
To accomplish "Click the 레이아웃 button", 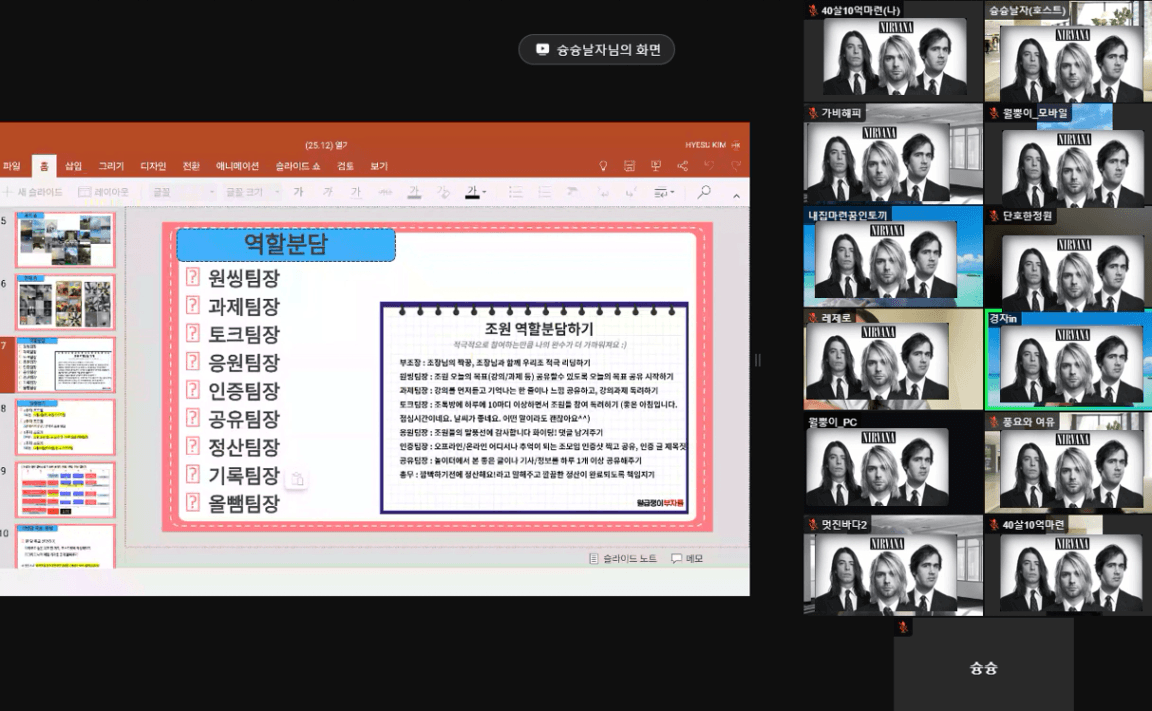I will [104, 192].
